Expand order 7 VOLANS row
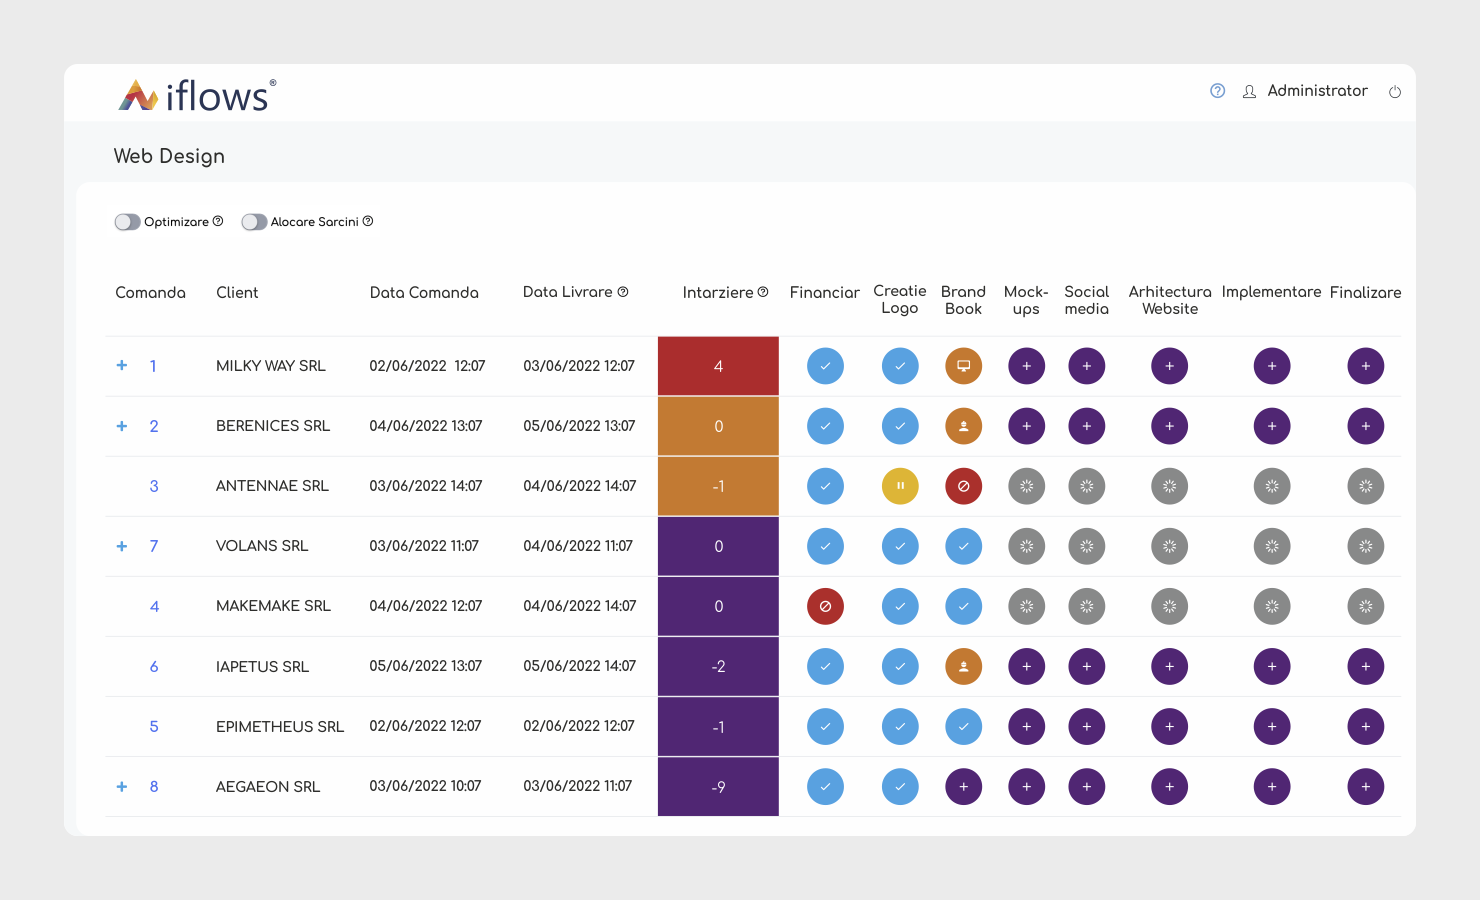Screen dimensions: 1480x900 [122, 546]
